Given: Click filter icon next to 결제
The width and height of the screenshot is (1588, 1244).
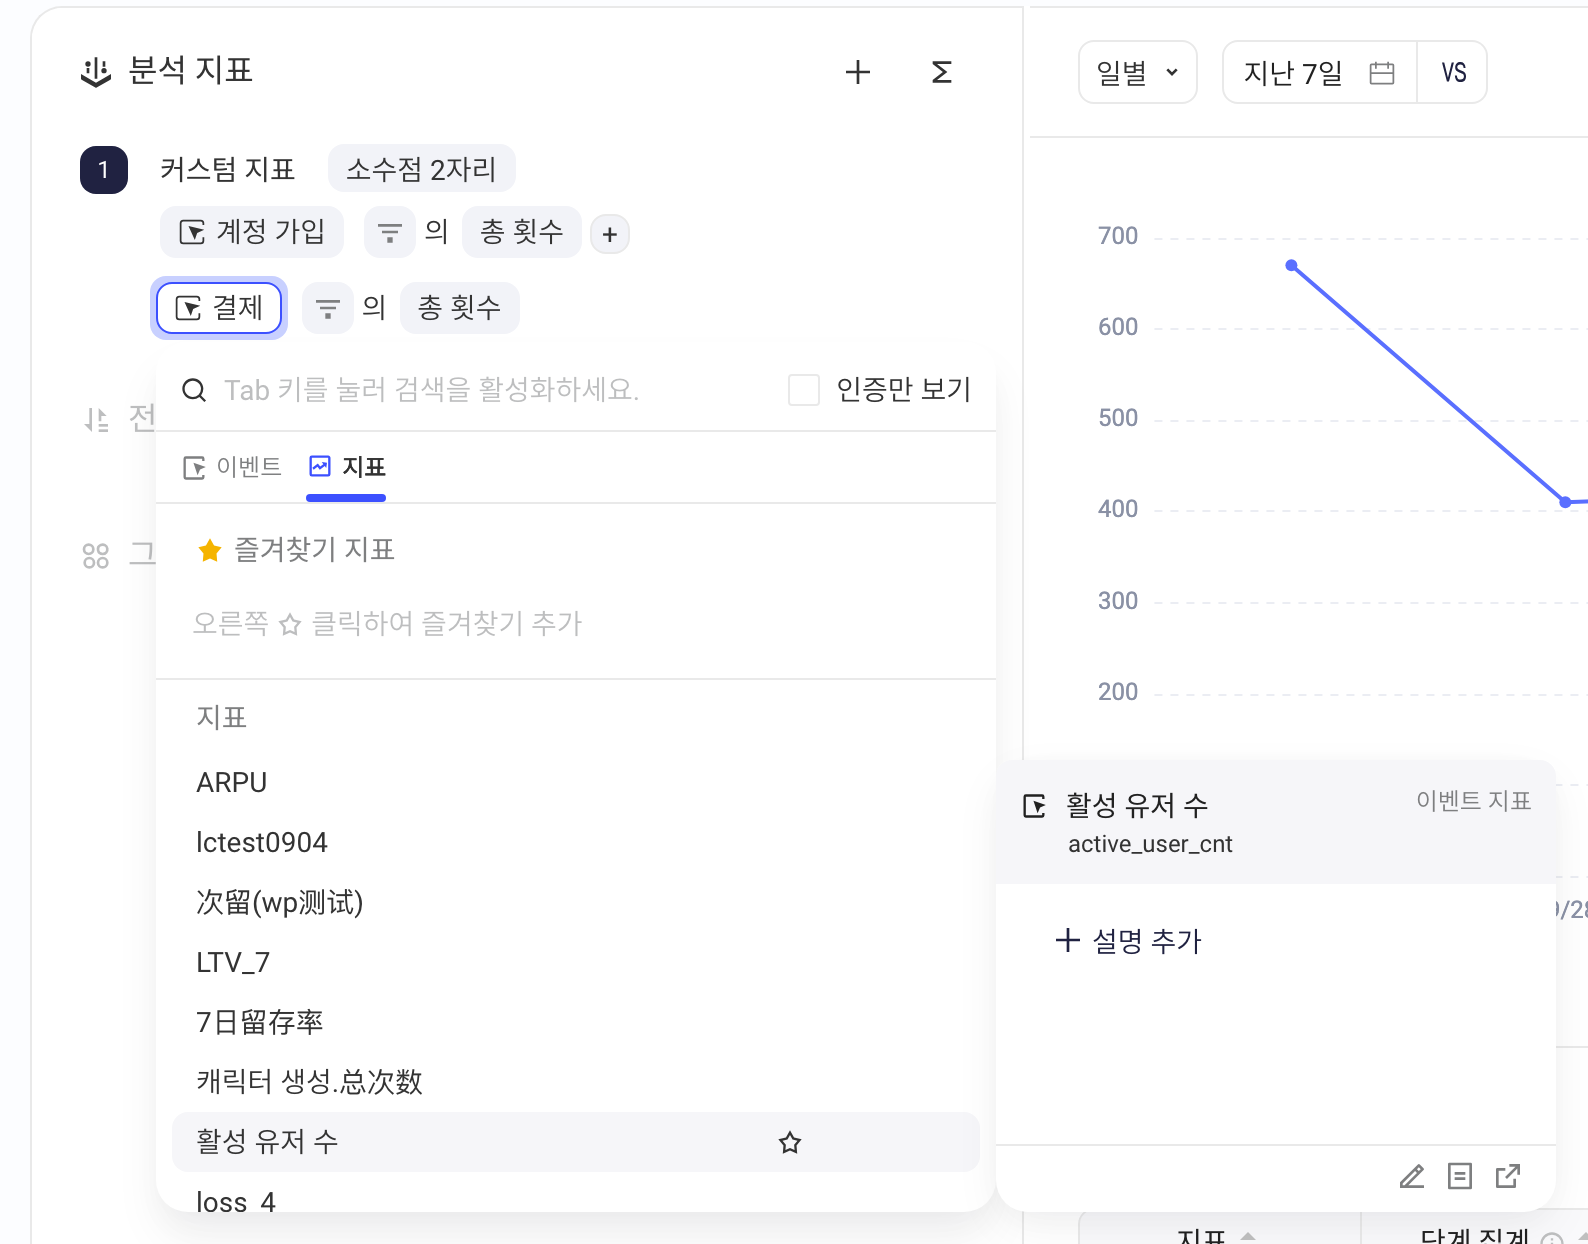Looking at the screenshot, I should click(x=328, y=308).
